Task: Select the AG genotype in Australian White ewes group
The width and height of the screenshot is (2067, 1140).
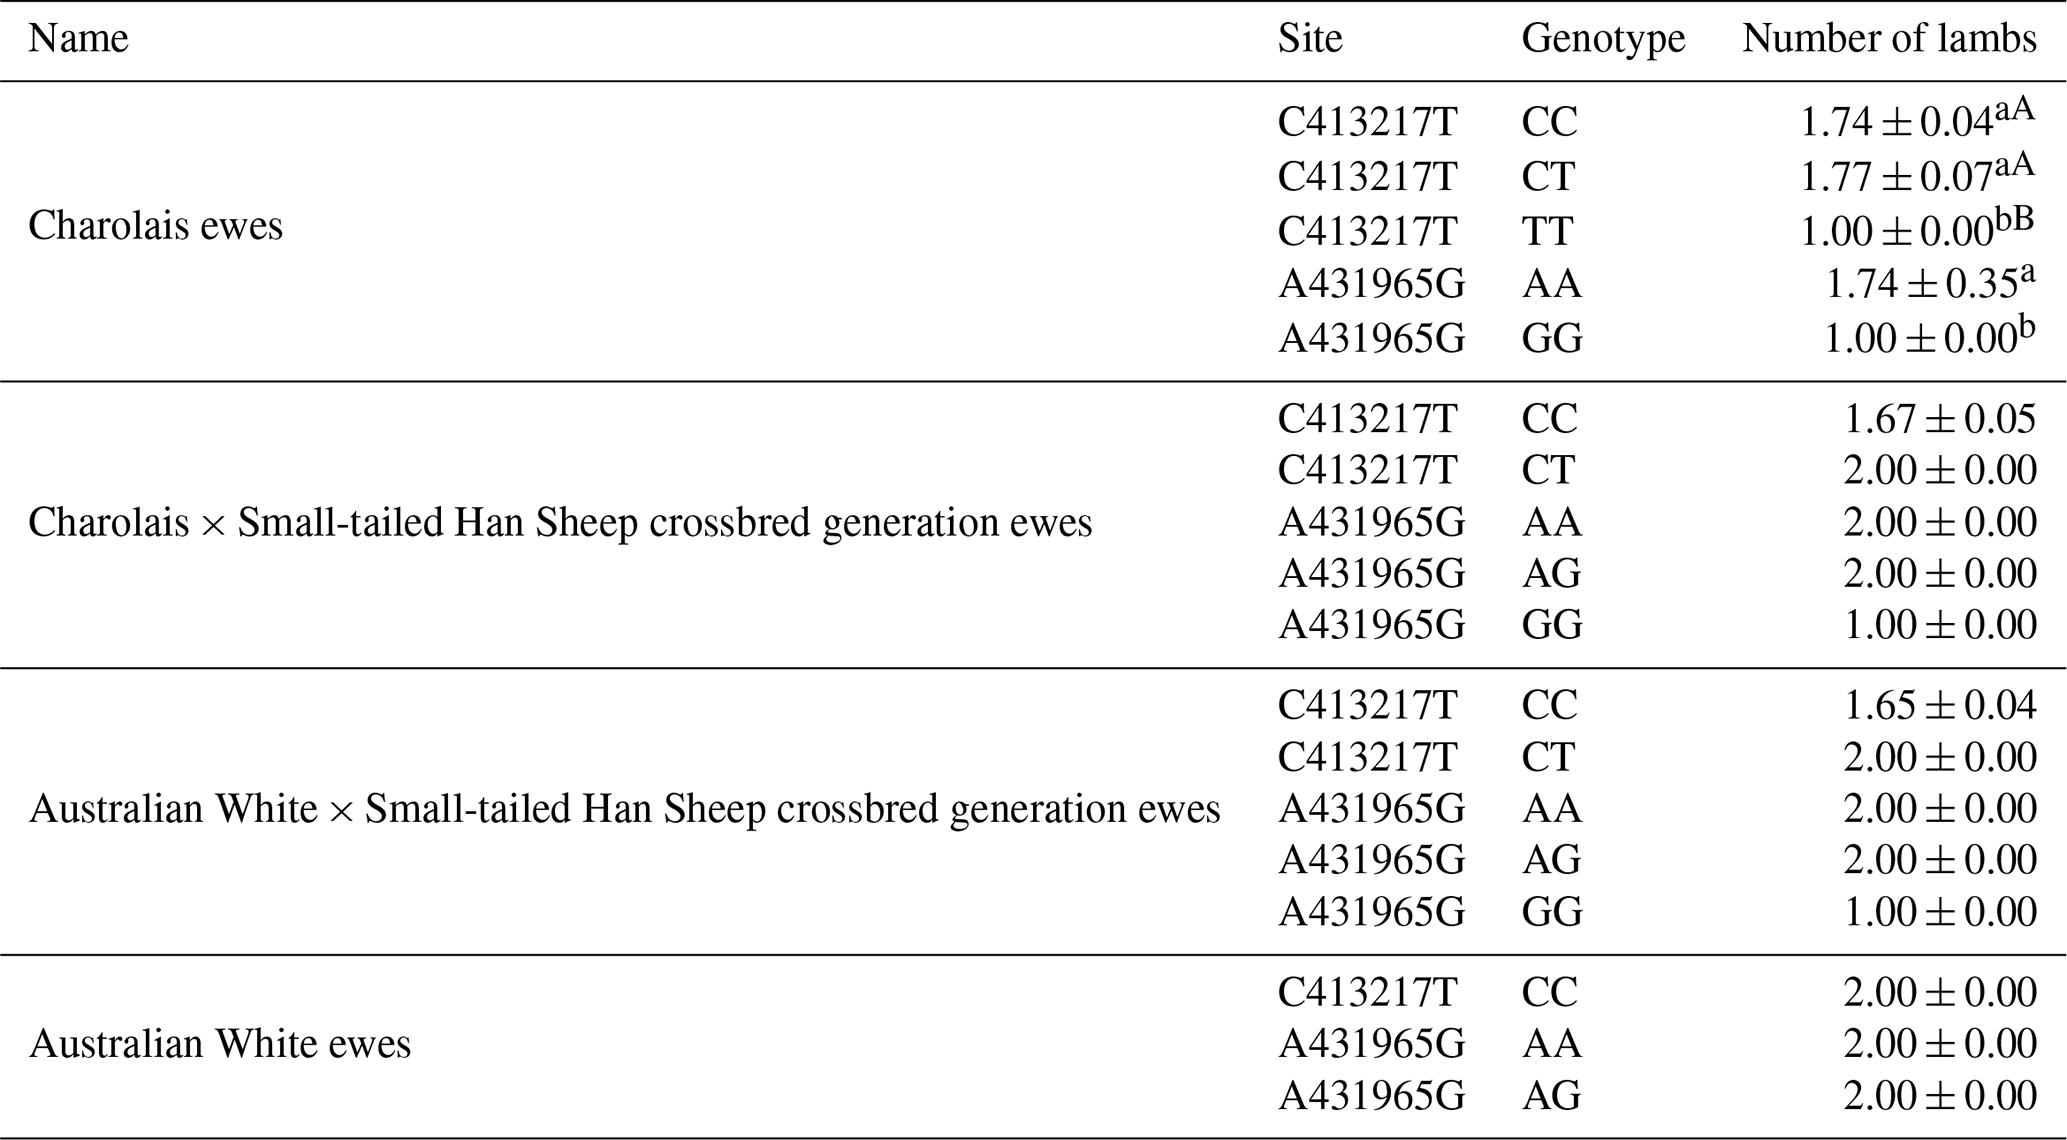Action: pyautogui.click(x=1551, y=1096)
